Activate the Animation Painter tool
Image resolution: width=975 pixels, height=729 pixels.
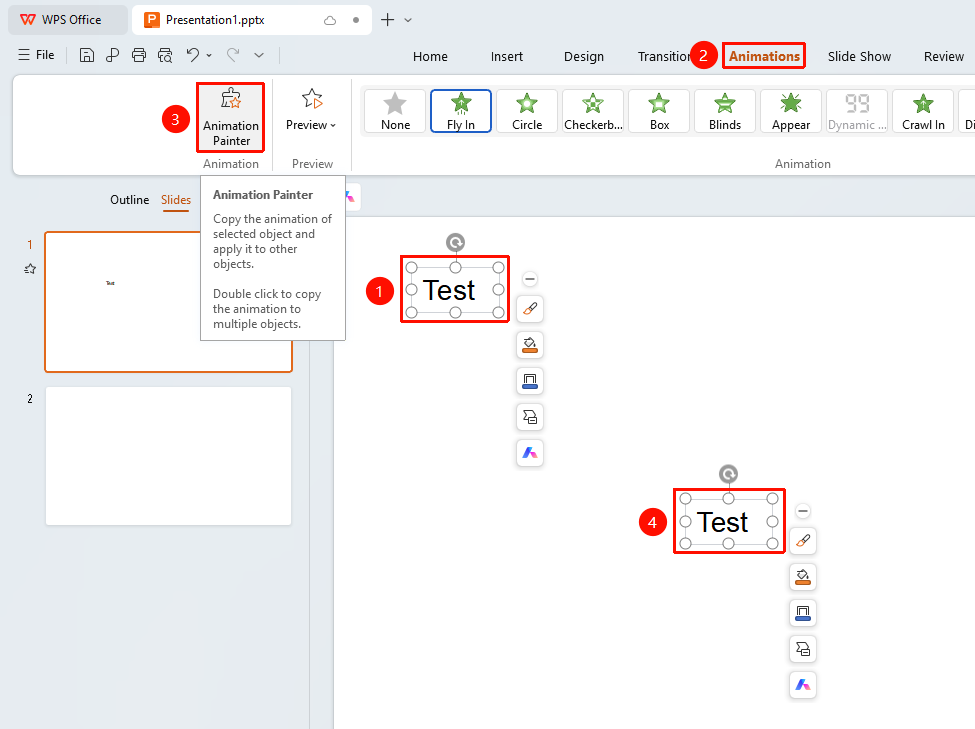pyautogui.click(x=231, y=117)
